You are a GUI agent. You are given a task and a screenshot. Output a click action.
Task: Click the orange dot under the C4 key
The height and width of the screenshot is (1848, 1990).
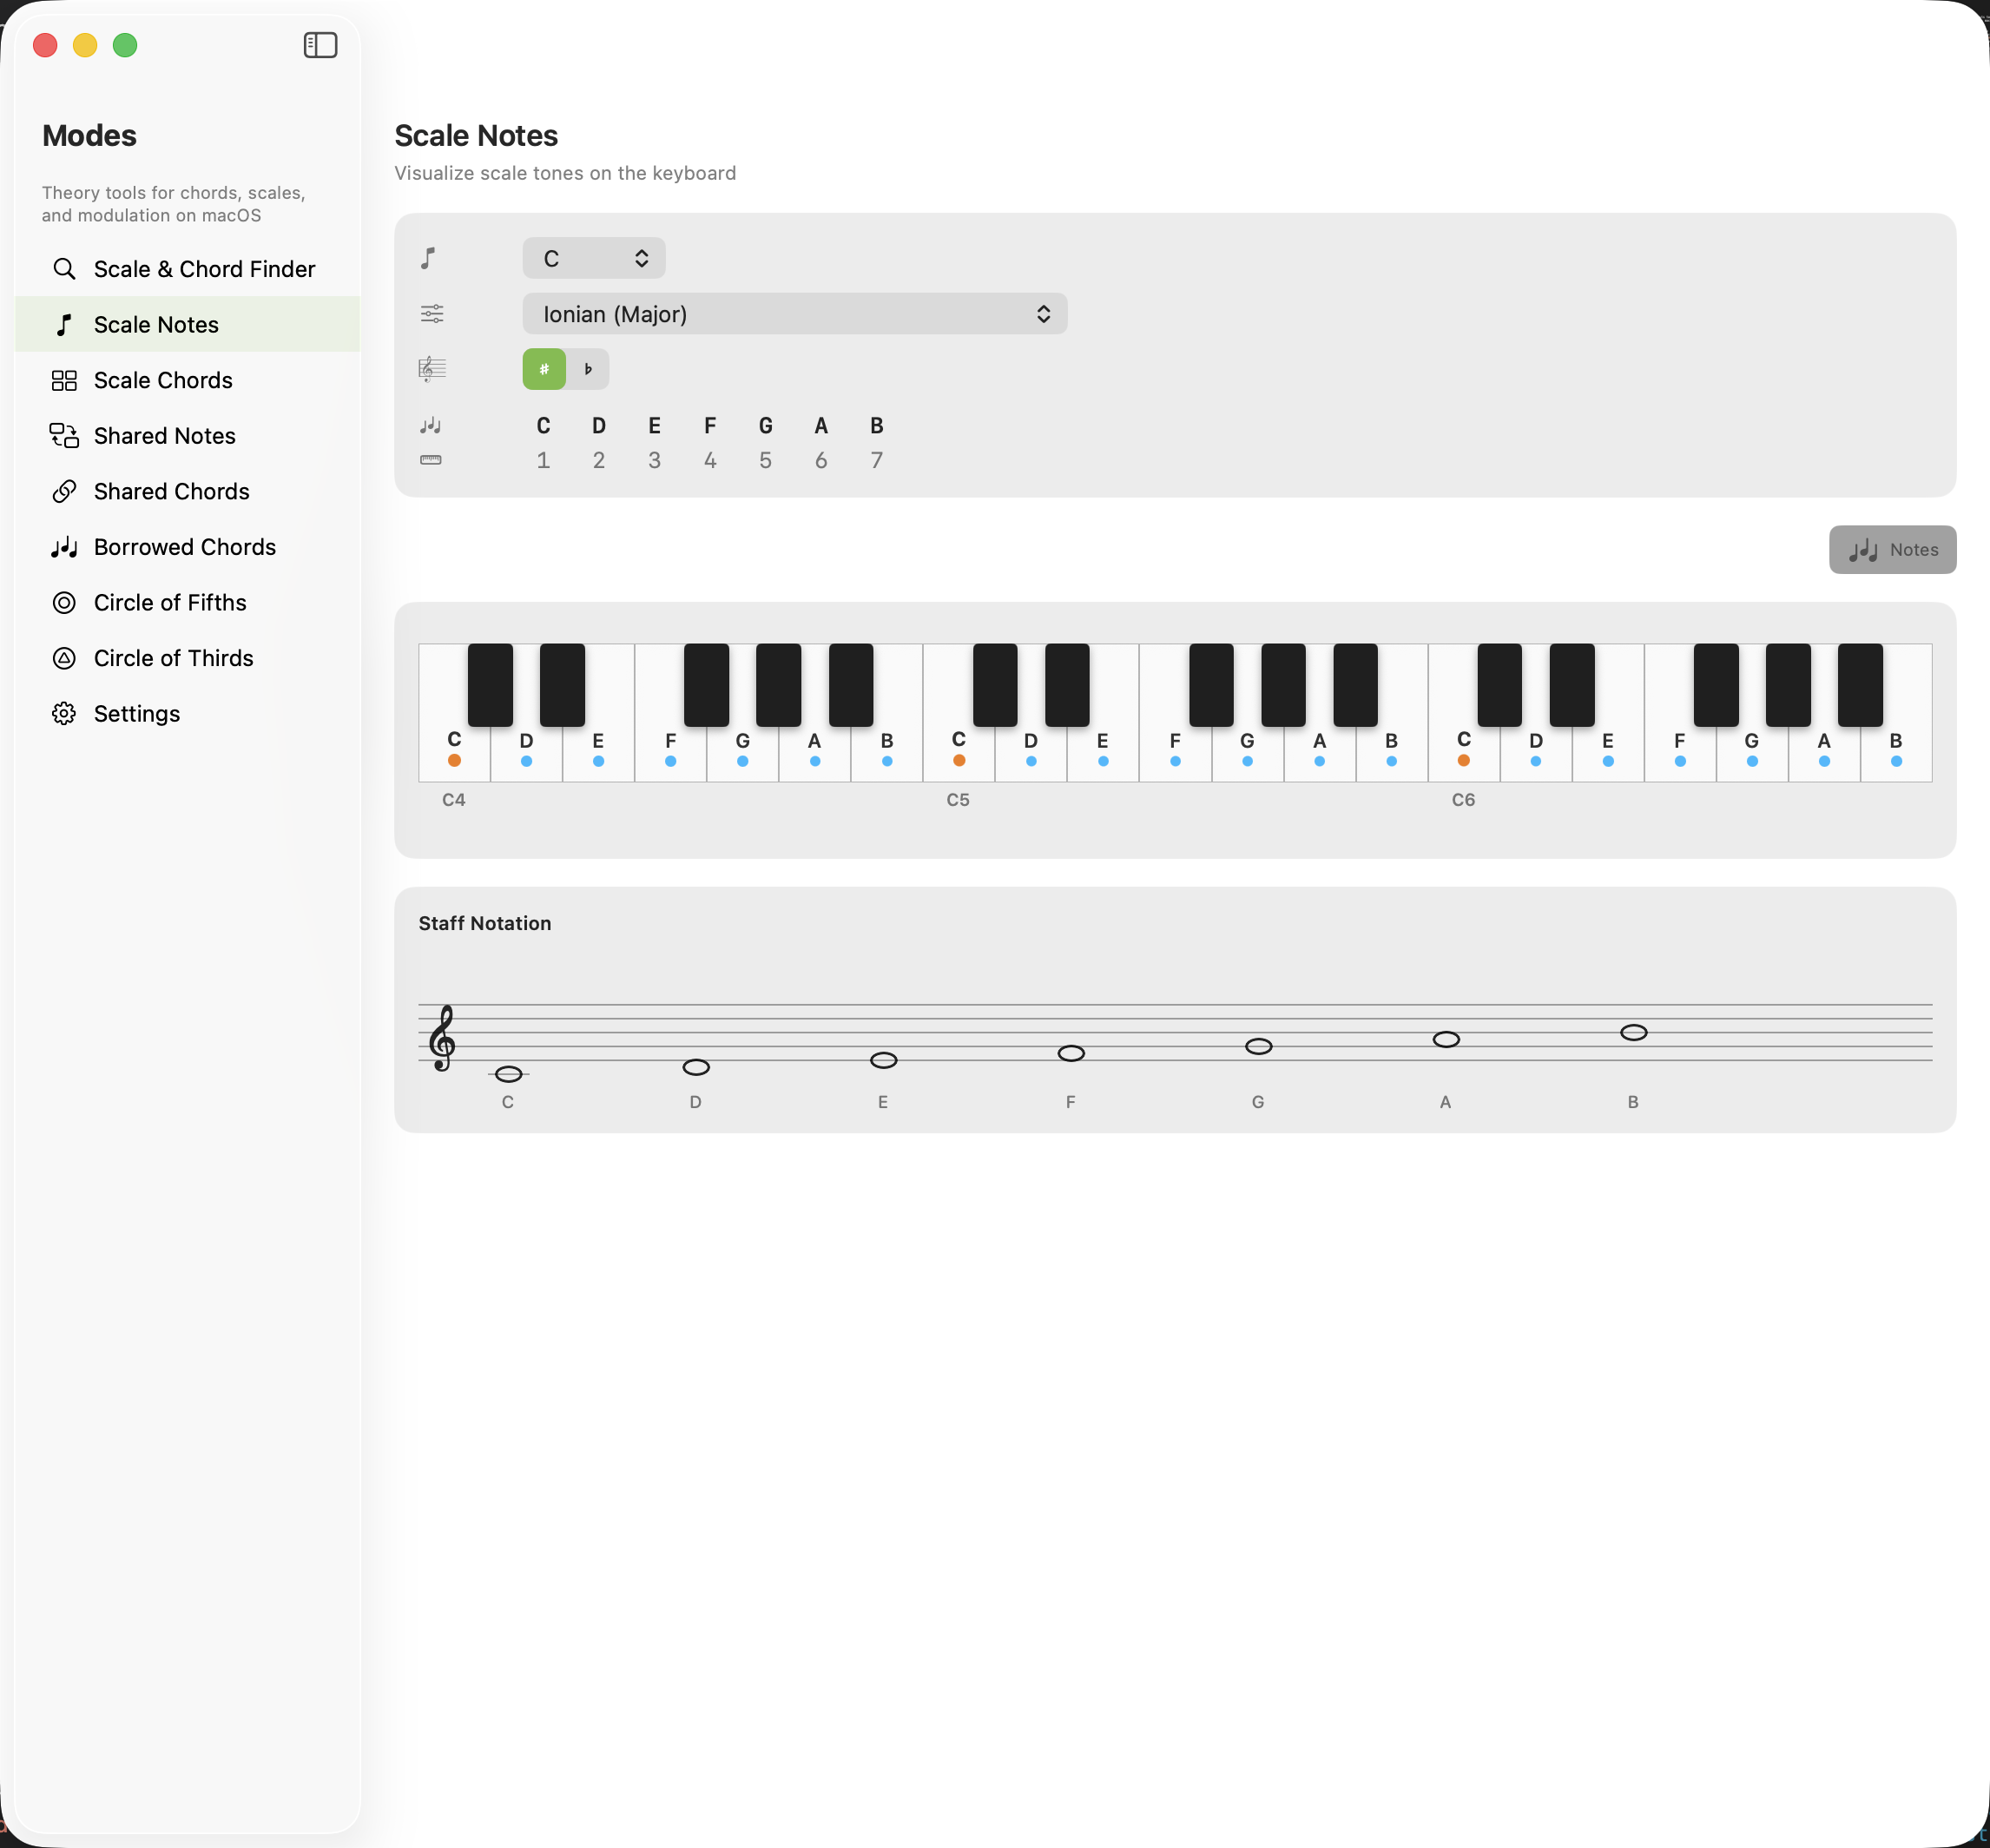pos(454,760)
